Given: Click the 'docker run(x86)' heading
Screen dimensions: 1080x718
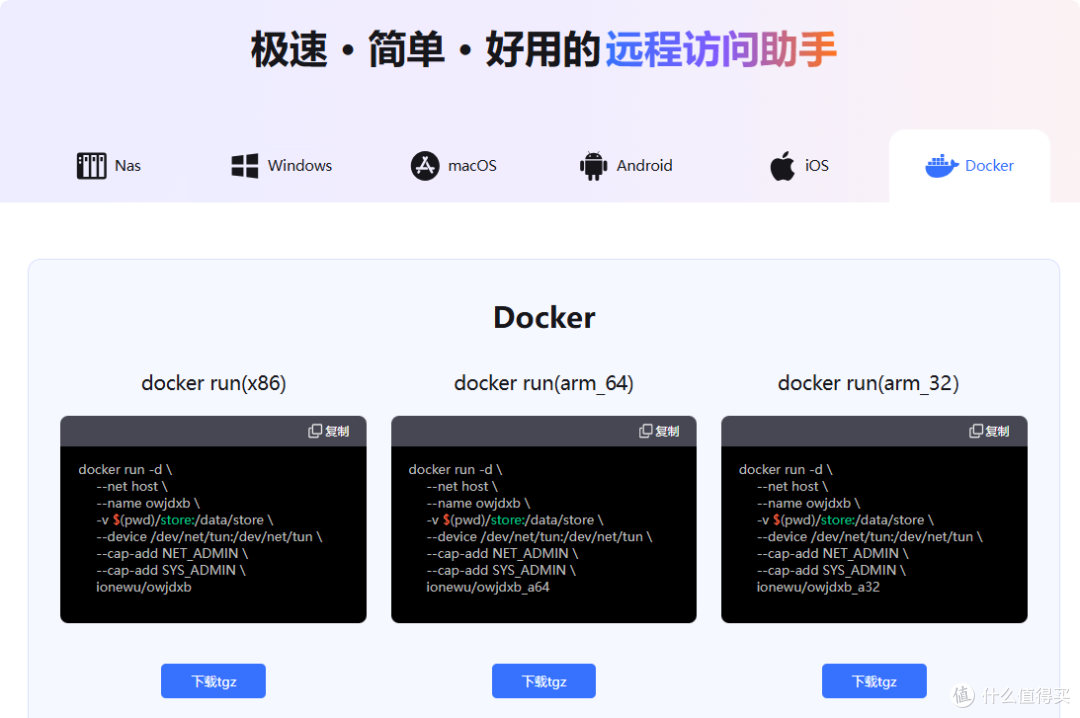Looking at the screenshot, I should [x=214, y=383].
